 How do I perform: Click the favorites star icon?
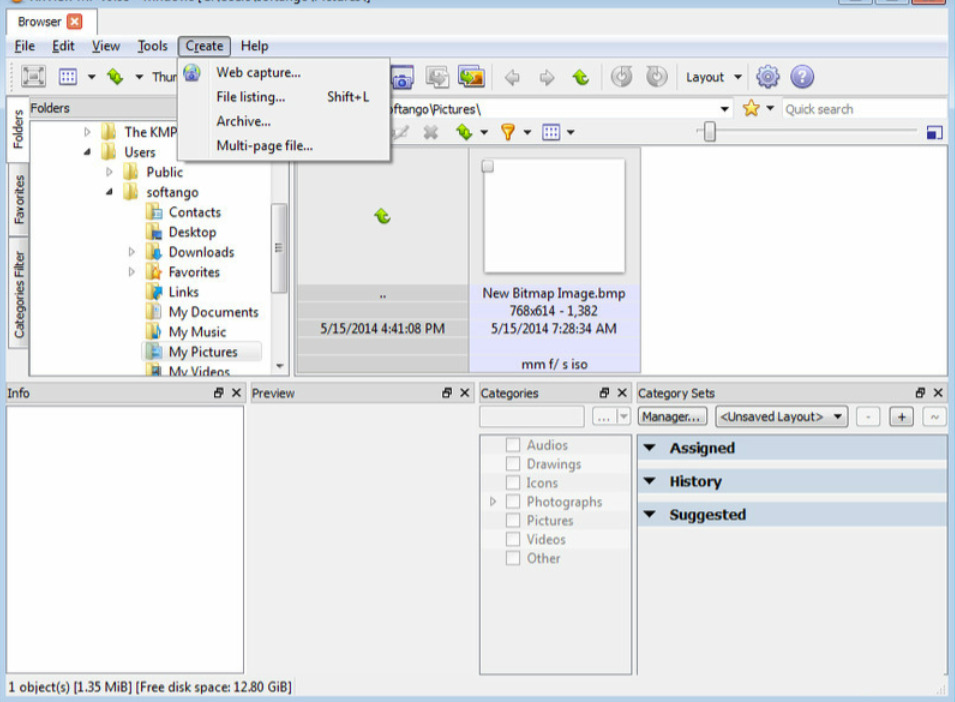[751, 108]
